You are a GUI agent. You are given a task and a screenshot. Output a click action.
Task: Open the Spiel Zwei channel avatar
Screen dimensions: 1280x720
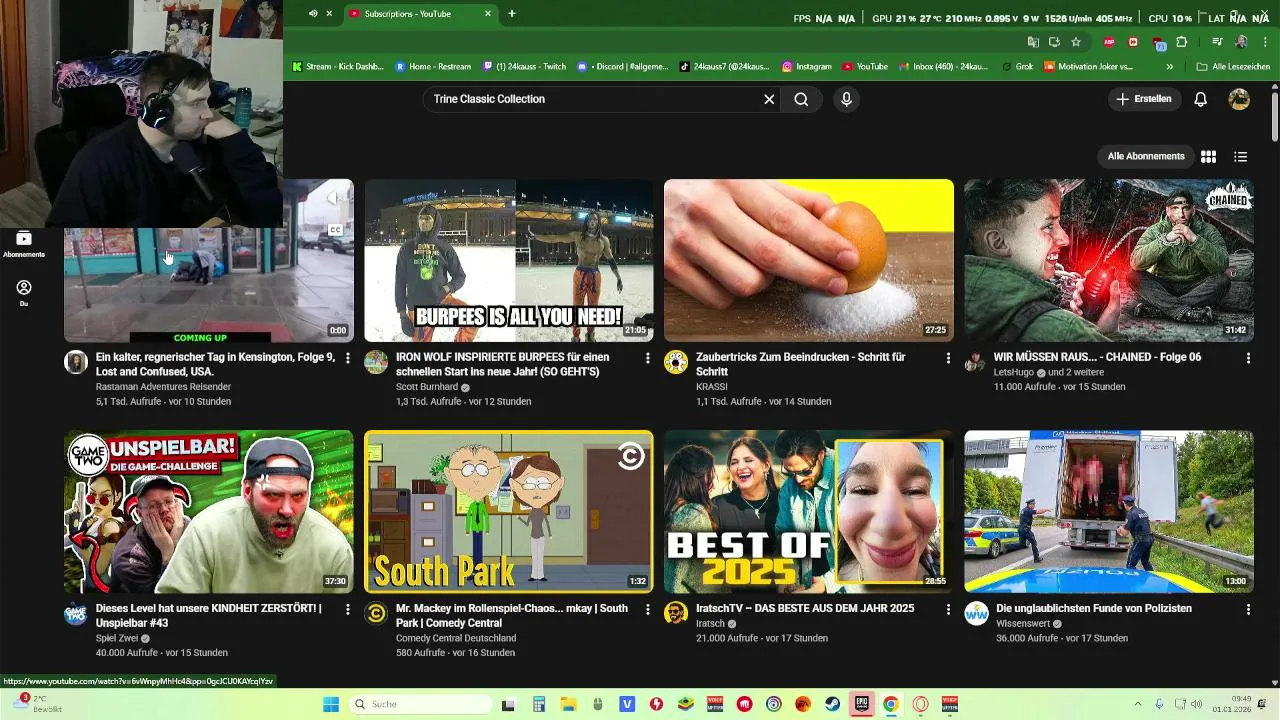76,613
